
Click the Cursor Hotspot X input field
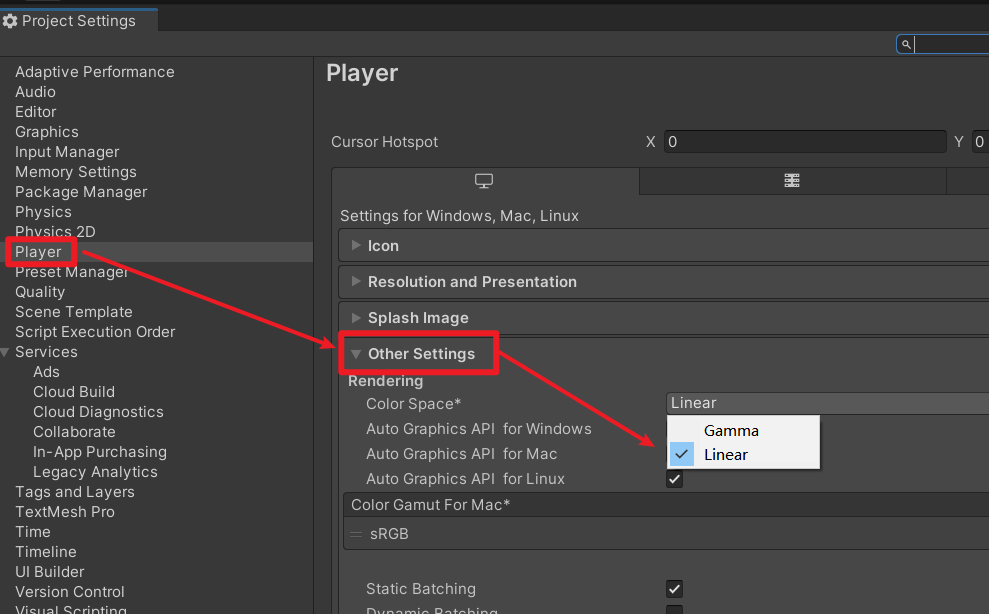pos(803,142)
